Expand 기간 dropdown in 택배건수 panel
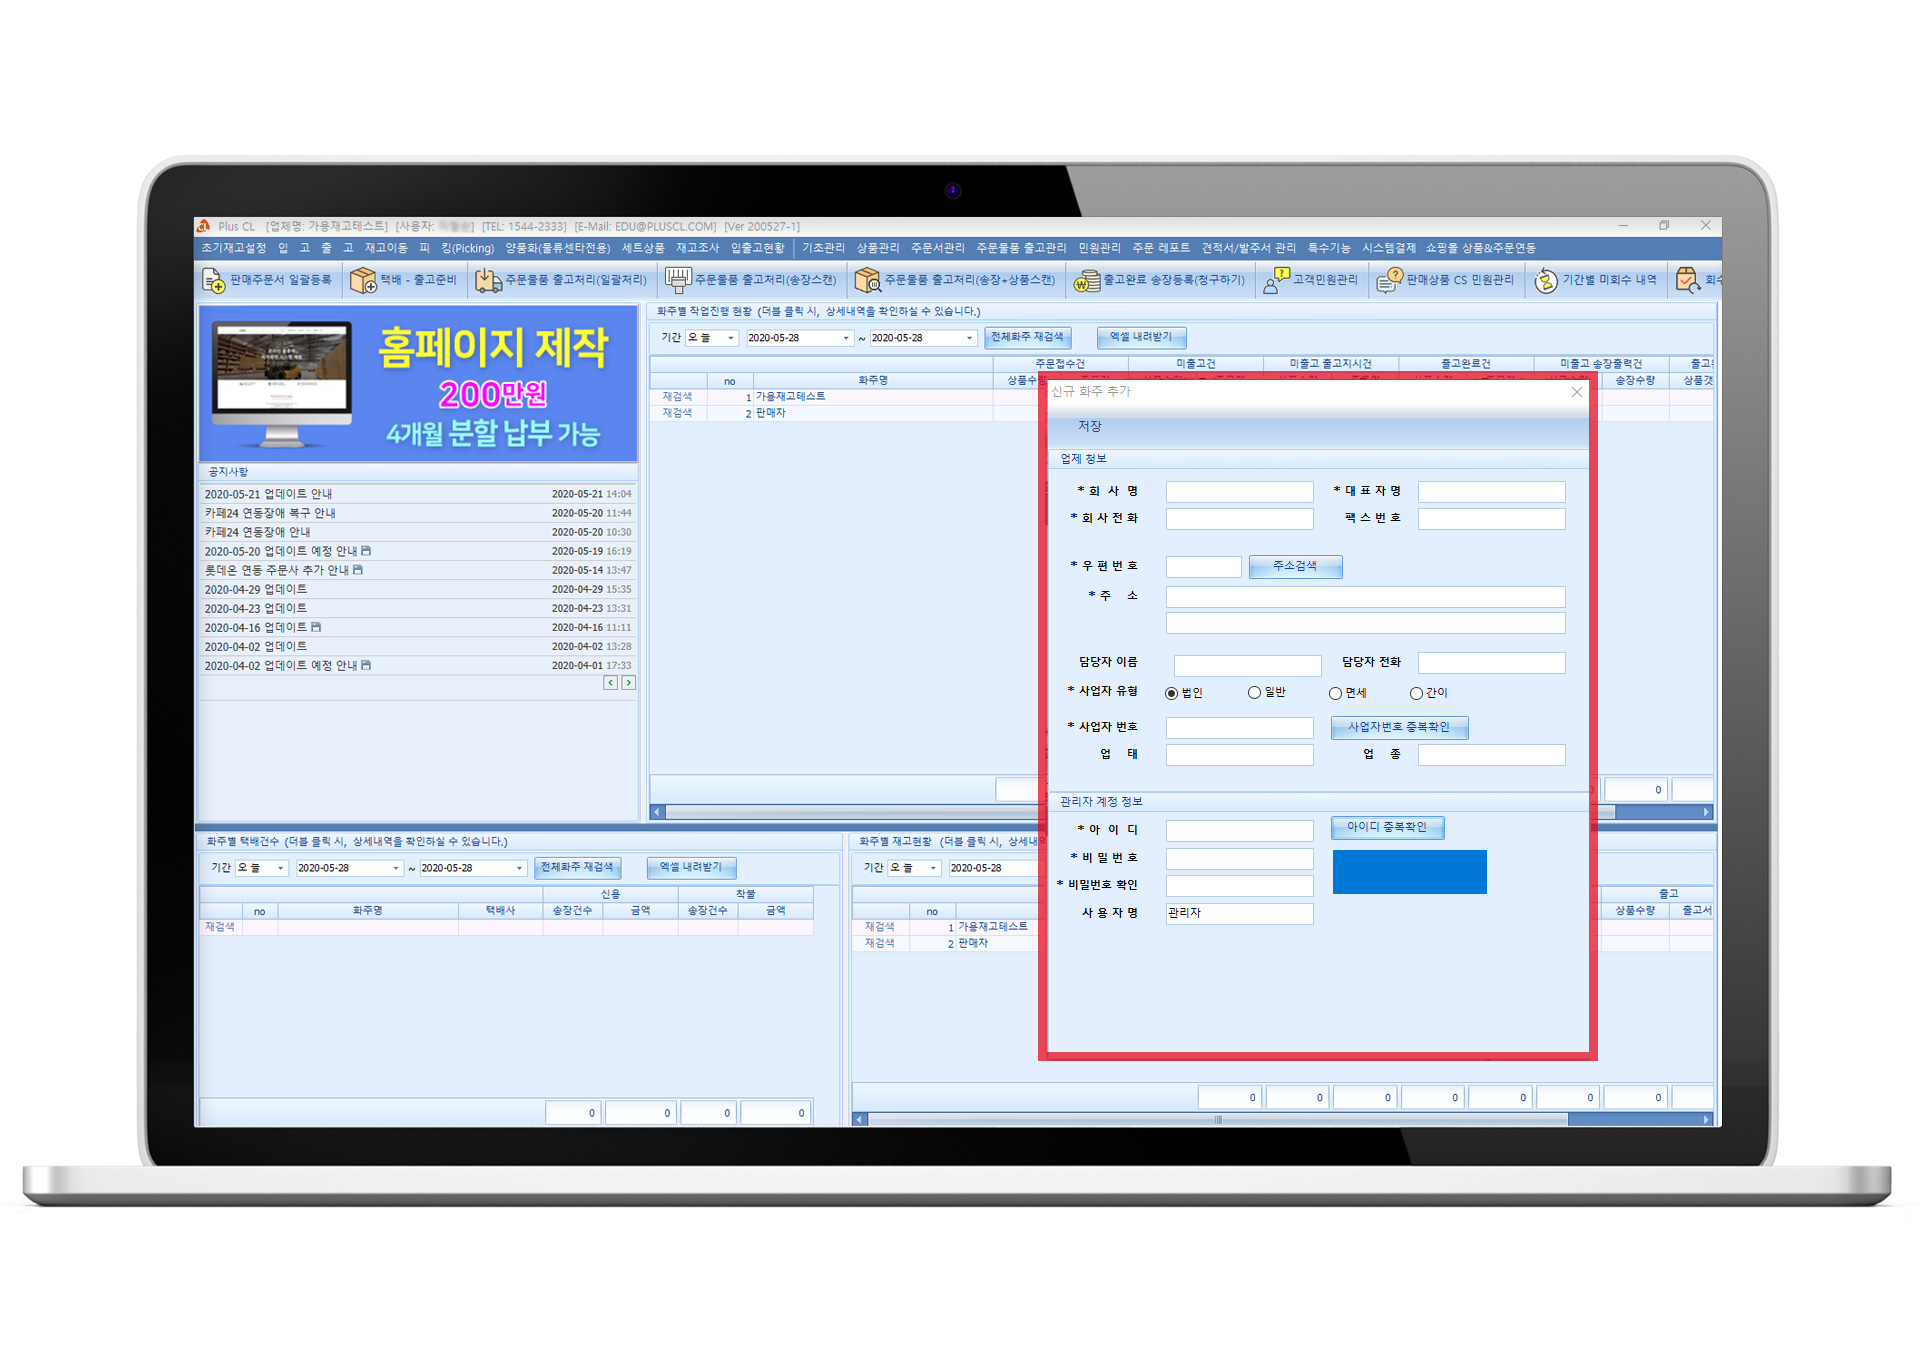 (280, 868)
